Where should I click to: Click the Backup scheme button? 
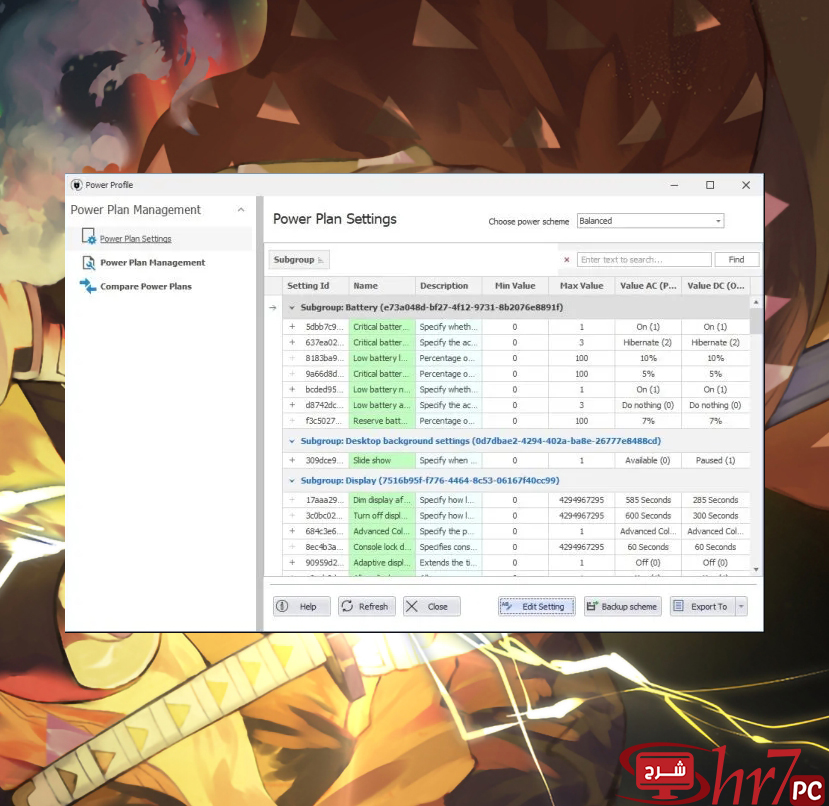pyautogui.click(x=624, y=607)
